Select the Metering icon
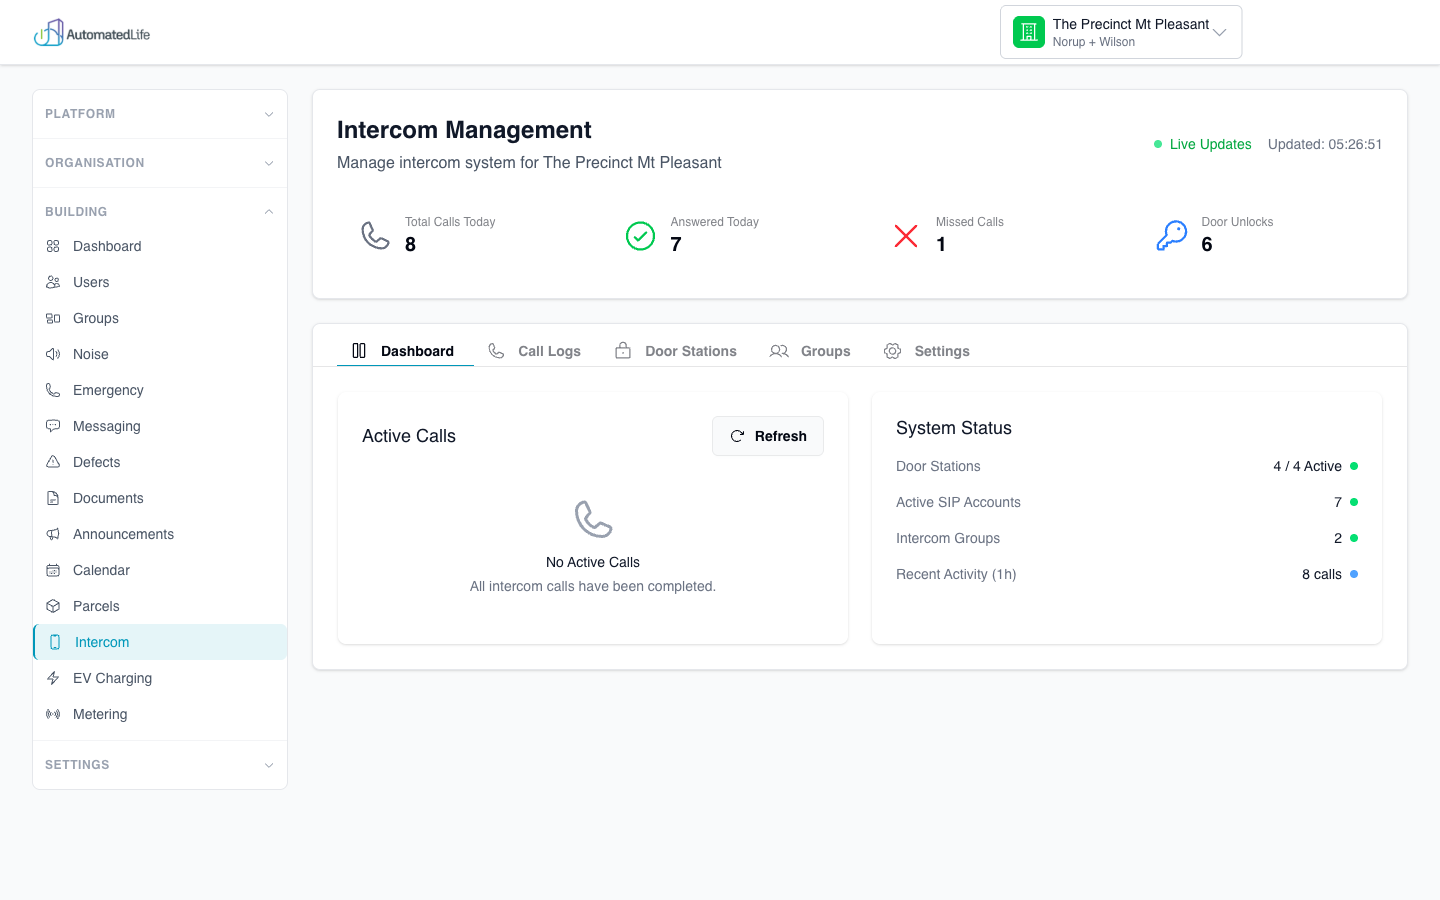 point(52,714)
